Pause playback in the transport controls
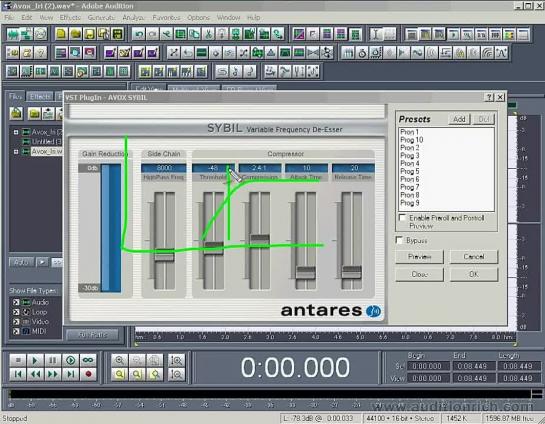This screenshot has width=545, height=424. 53,360
